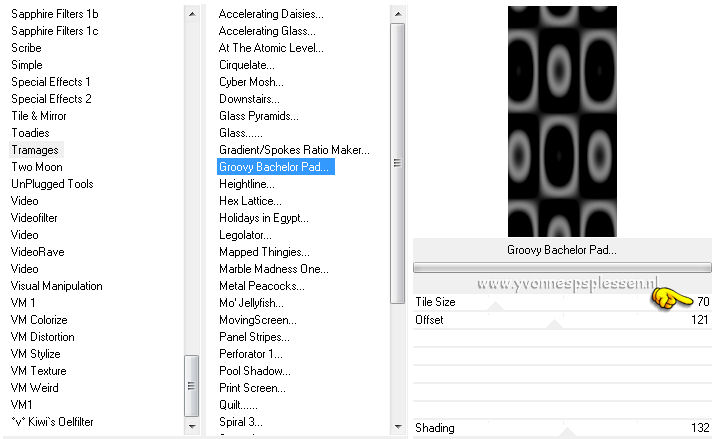
Task: Click Groovy Bachelor Pad title bar under preview
Action: point(562,250)
